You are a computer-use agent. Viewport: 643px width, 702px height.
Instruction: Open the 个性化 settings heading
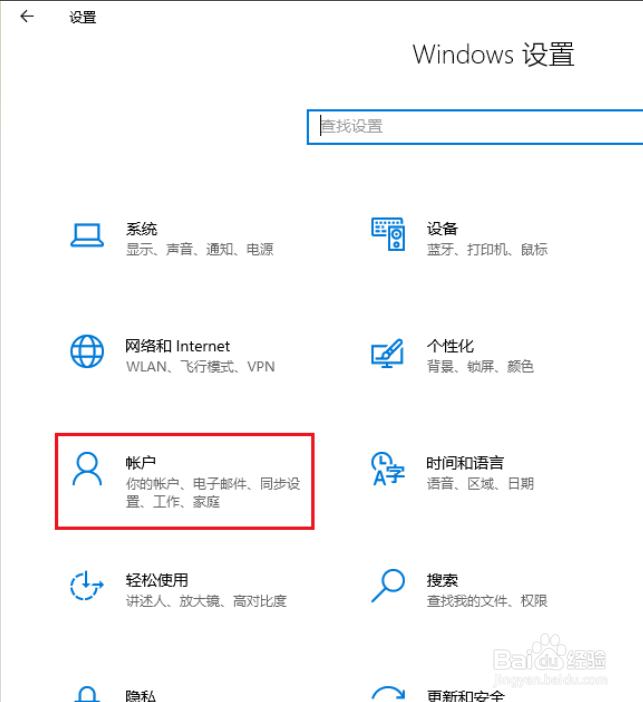click(x=450, y=346)
